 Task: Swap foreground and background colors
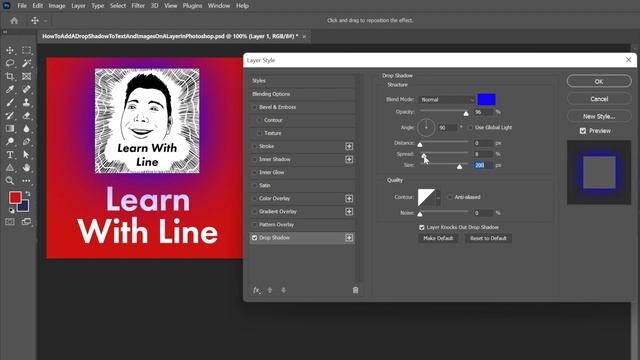click(x=28, y=193)
